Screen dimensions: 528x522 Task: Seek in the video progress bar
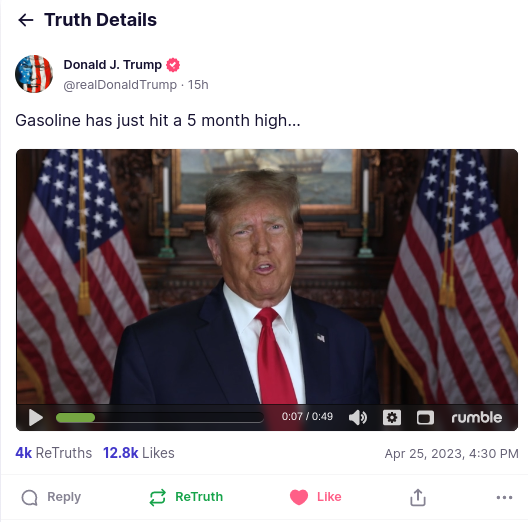click(x=160, y=418)
